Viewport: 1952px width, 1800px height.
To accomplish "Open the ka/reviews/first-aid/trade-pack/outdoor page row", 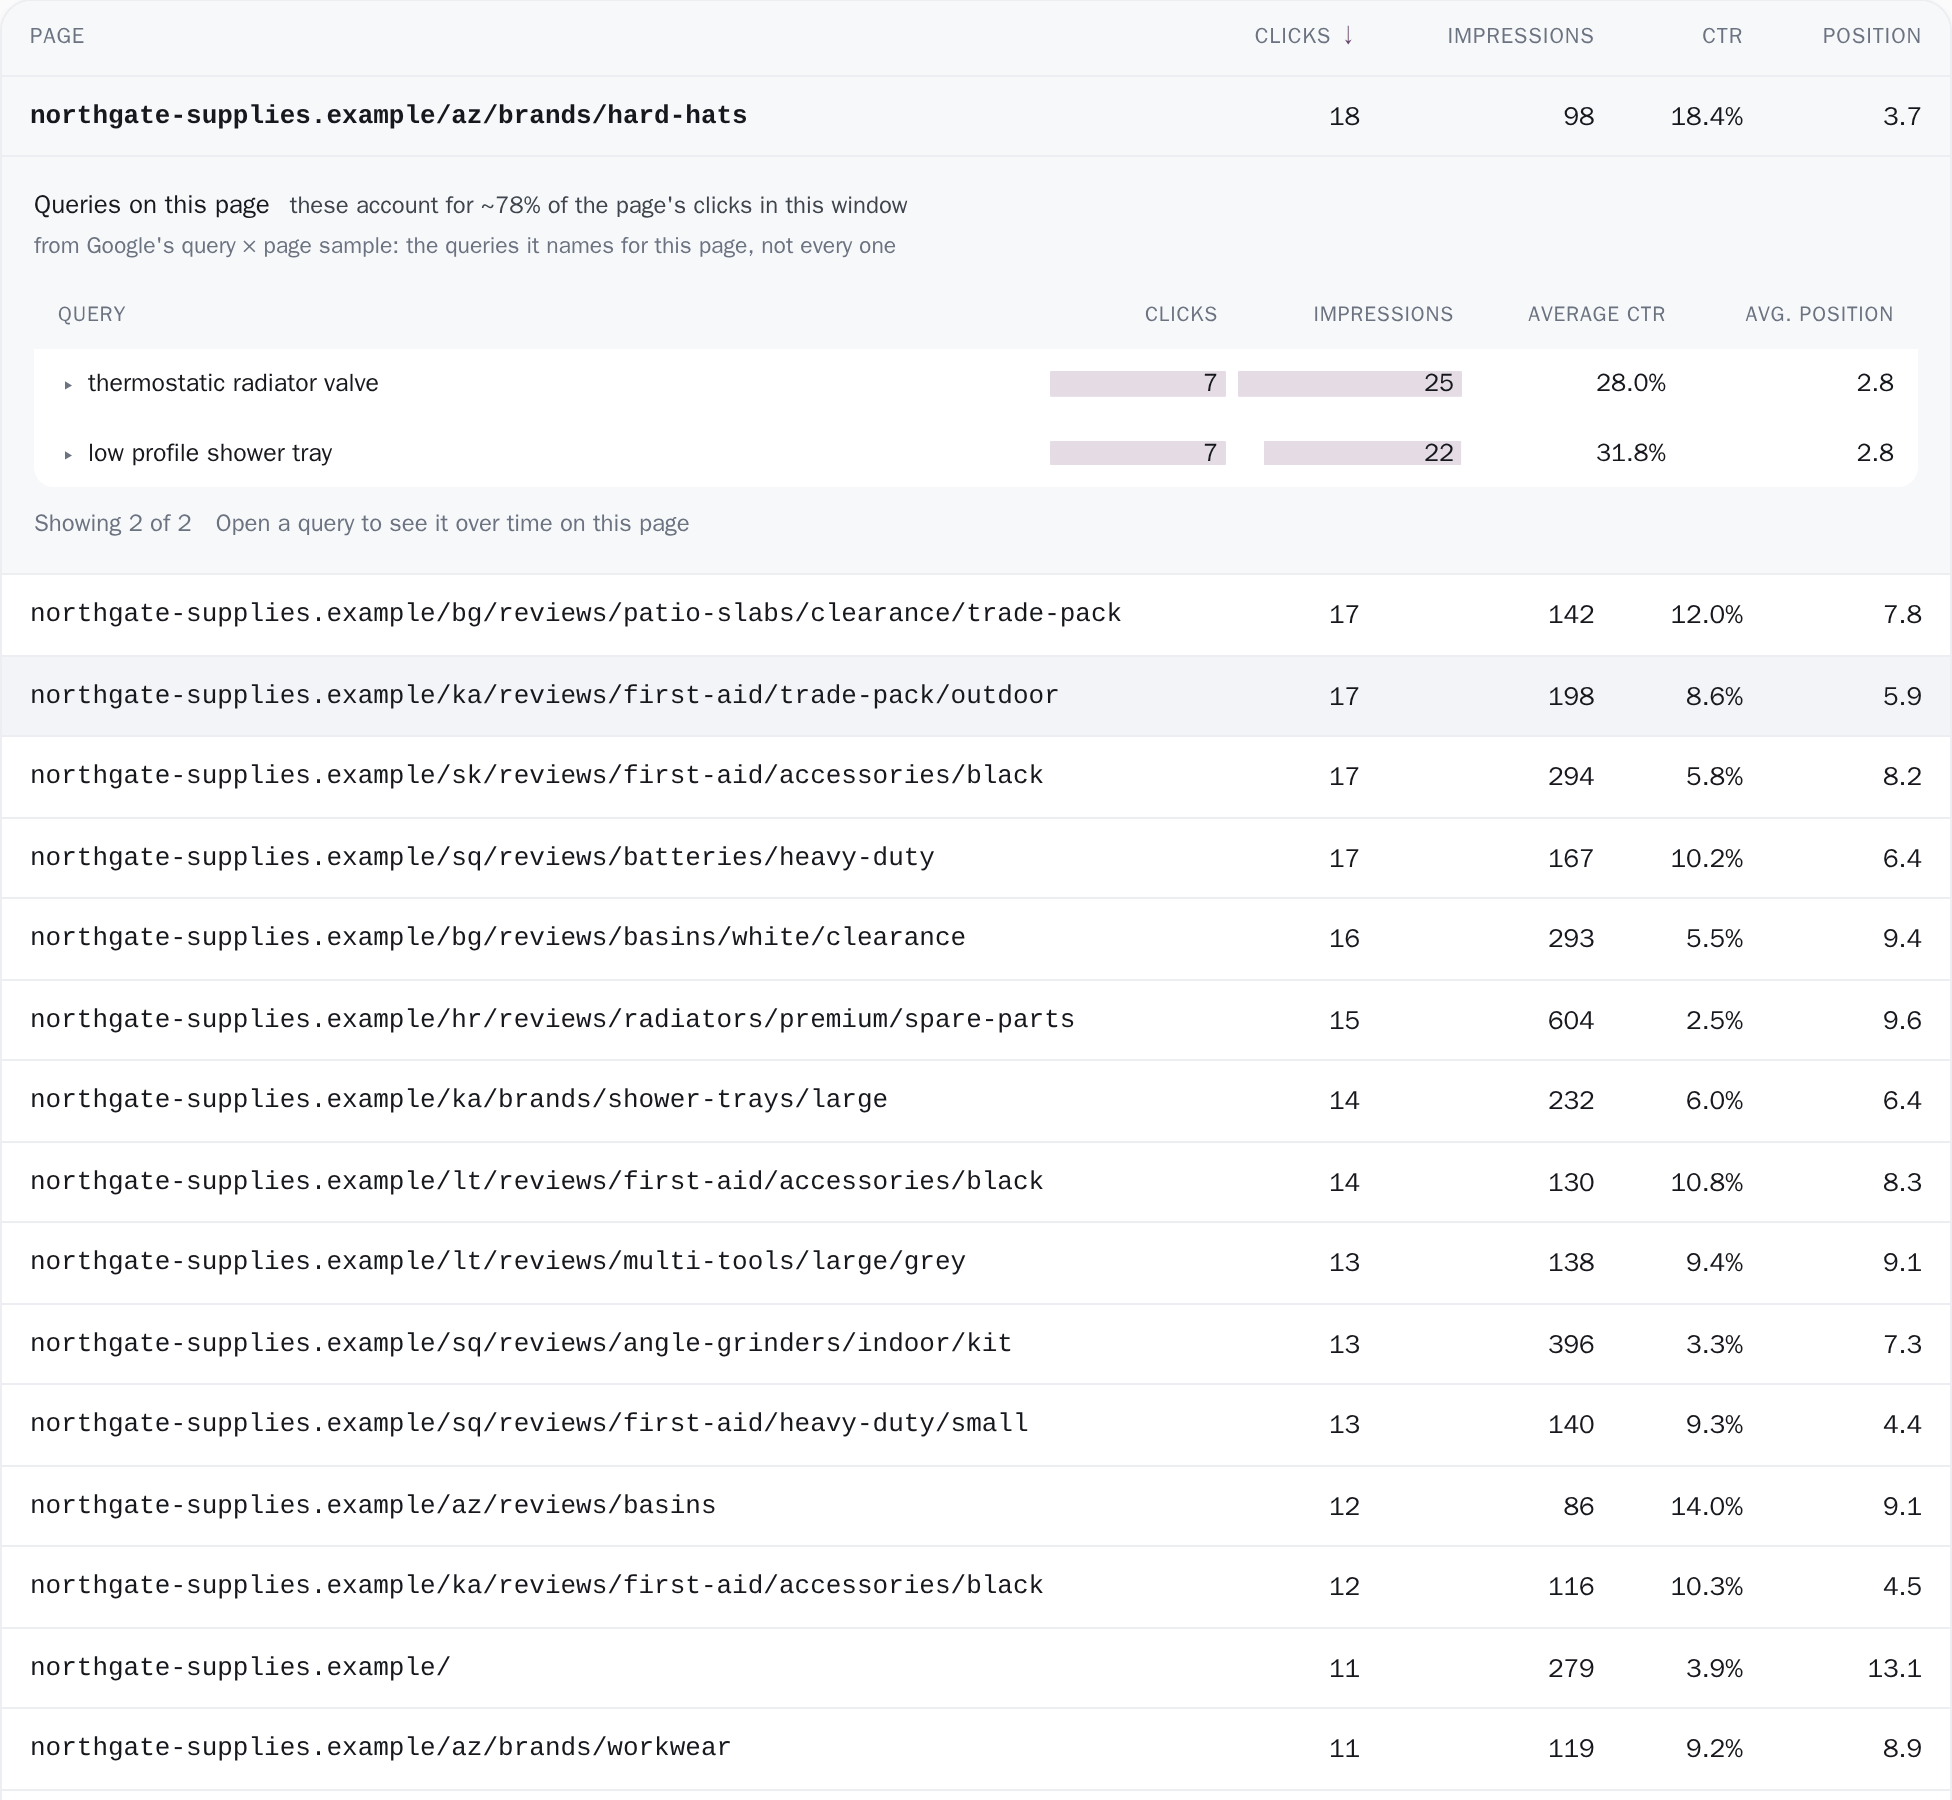I will click(x=976, y=696).
